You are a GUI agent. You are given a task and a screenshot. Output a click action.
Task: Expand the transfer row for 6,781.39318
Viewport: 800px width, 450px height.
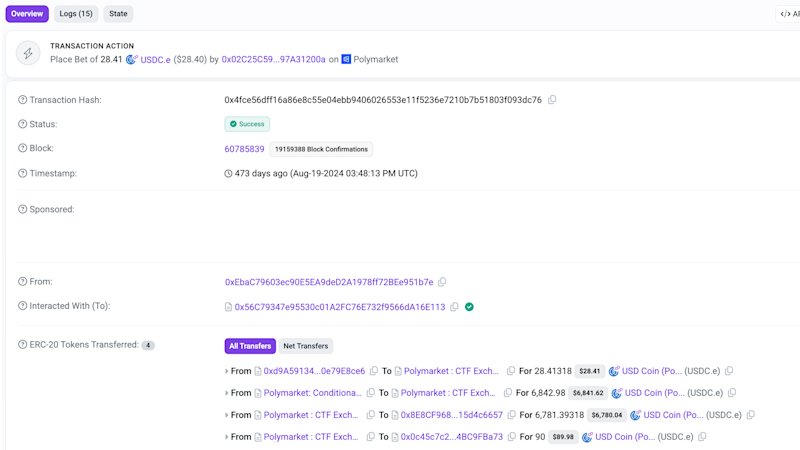point(227,415)
